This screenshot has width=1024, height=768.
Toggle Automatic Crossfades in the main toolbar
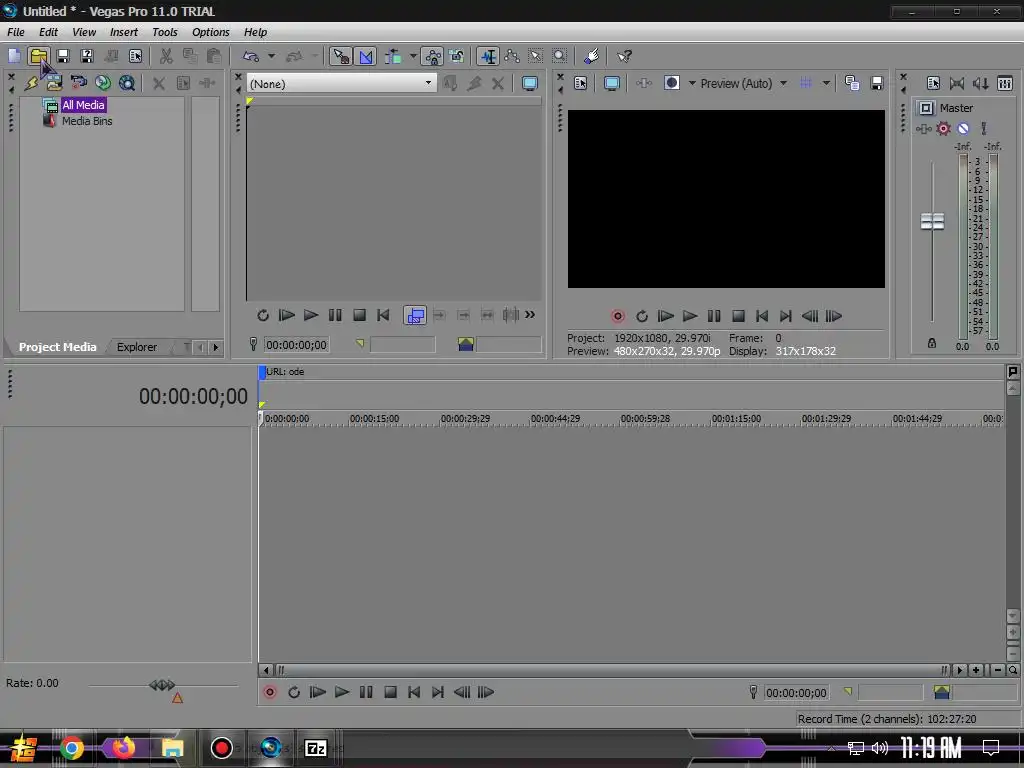pos(366,56)
